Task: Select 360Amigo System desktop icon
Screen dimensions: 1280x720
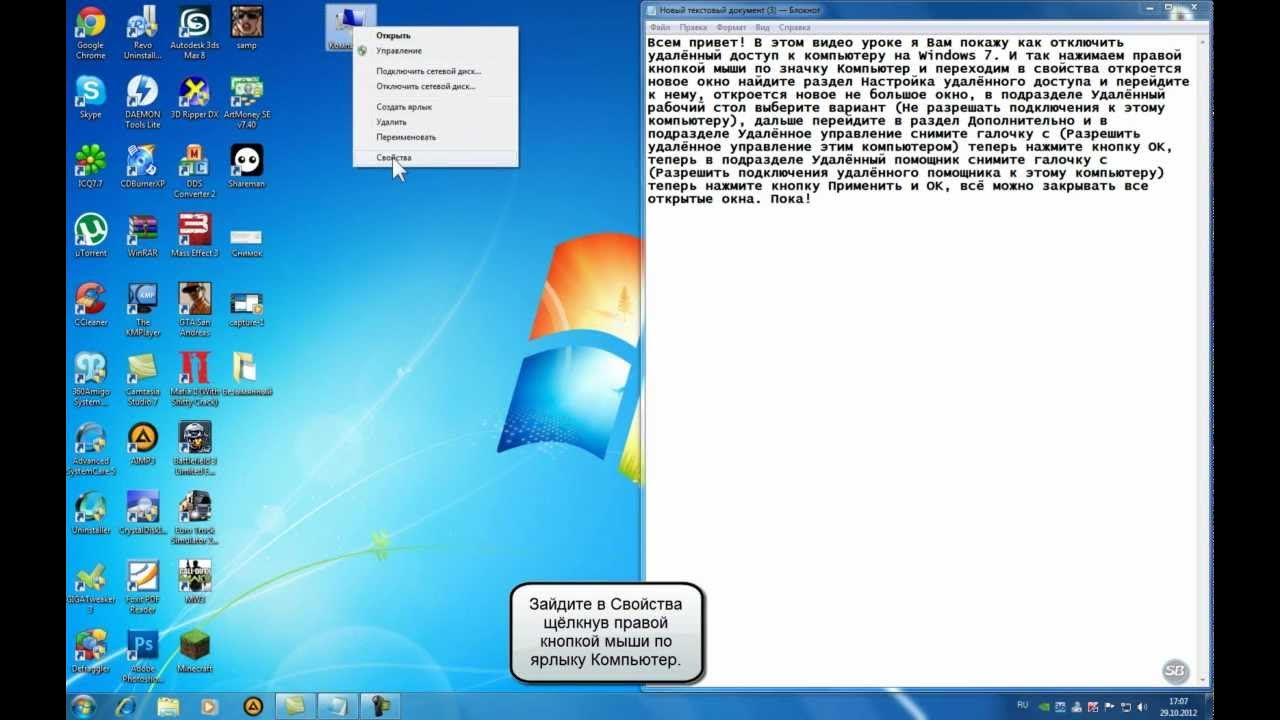Action: tap(90, 379)
